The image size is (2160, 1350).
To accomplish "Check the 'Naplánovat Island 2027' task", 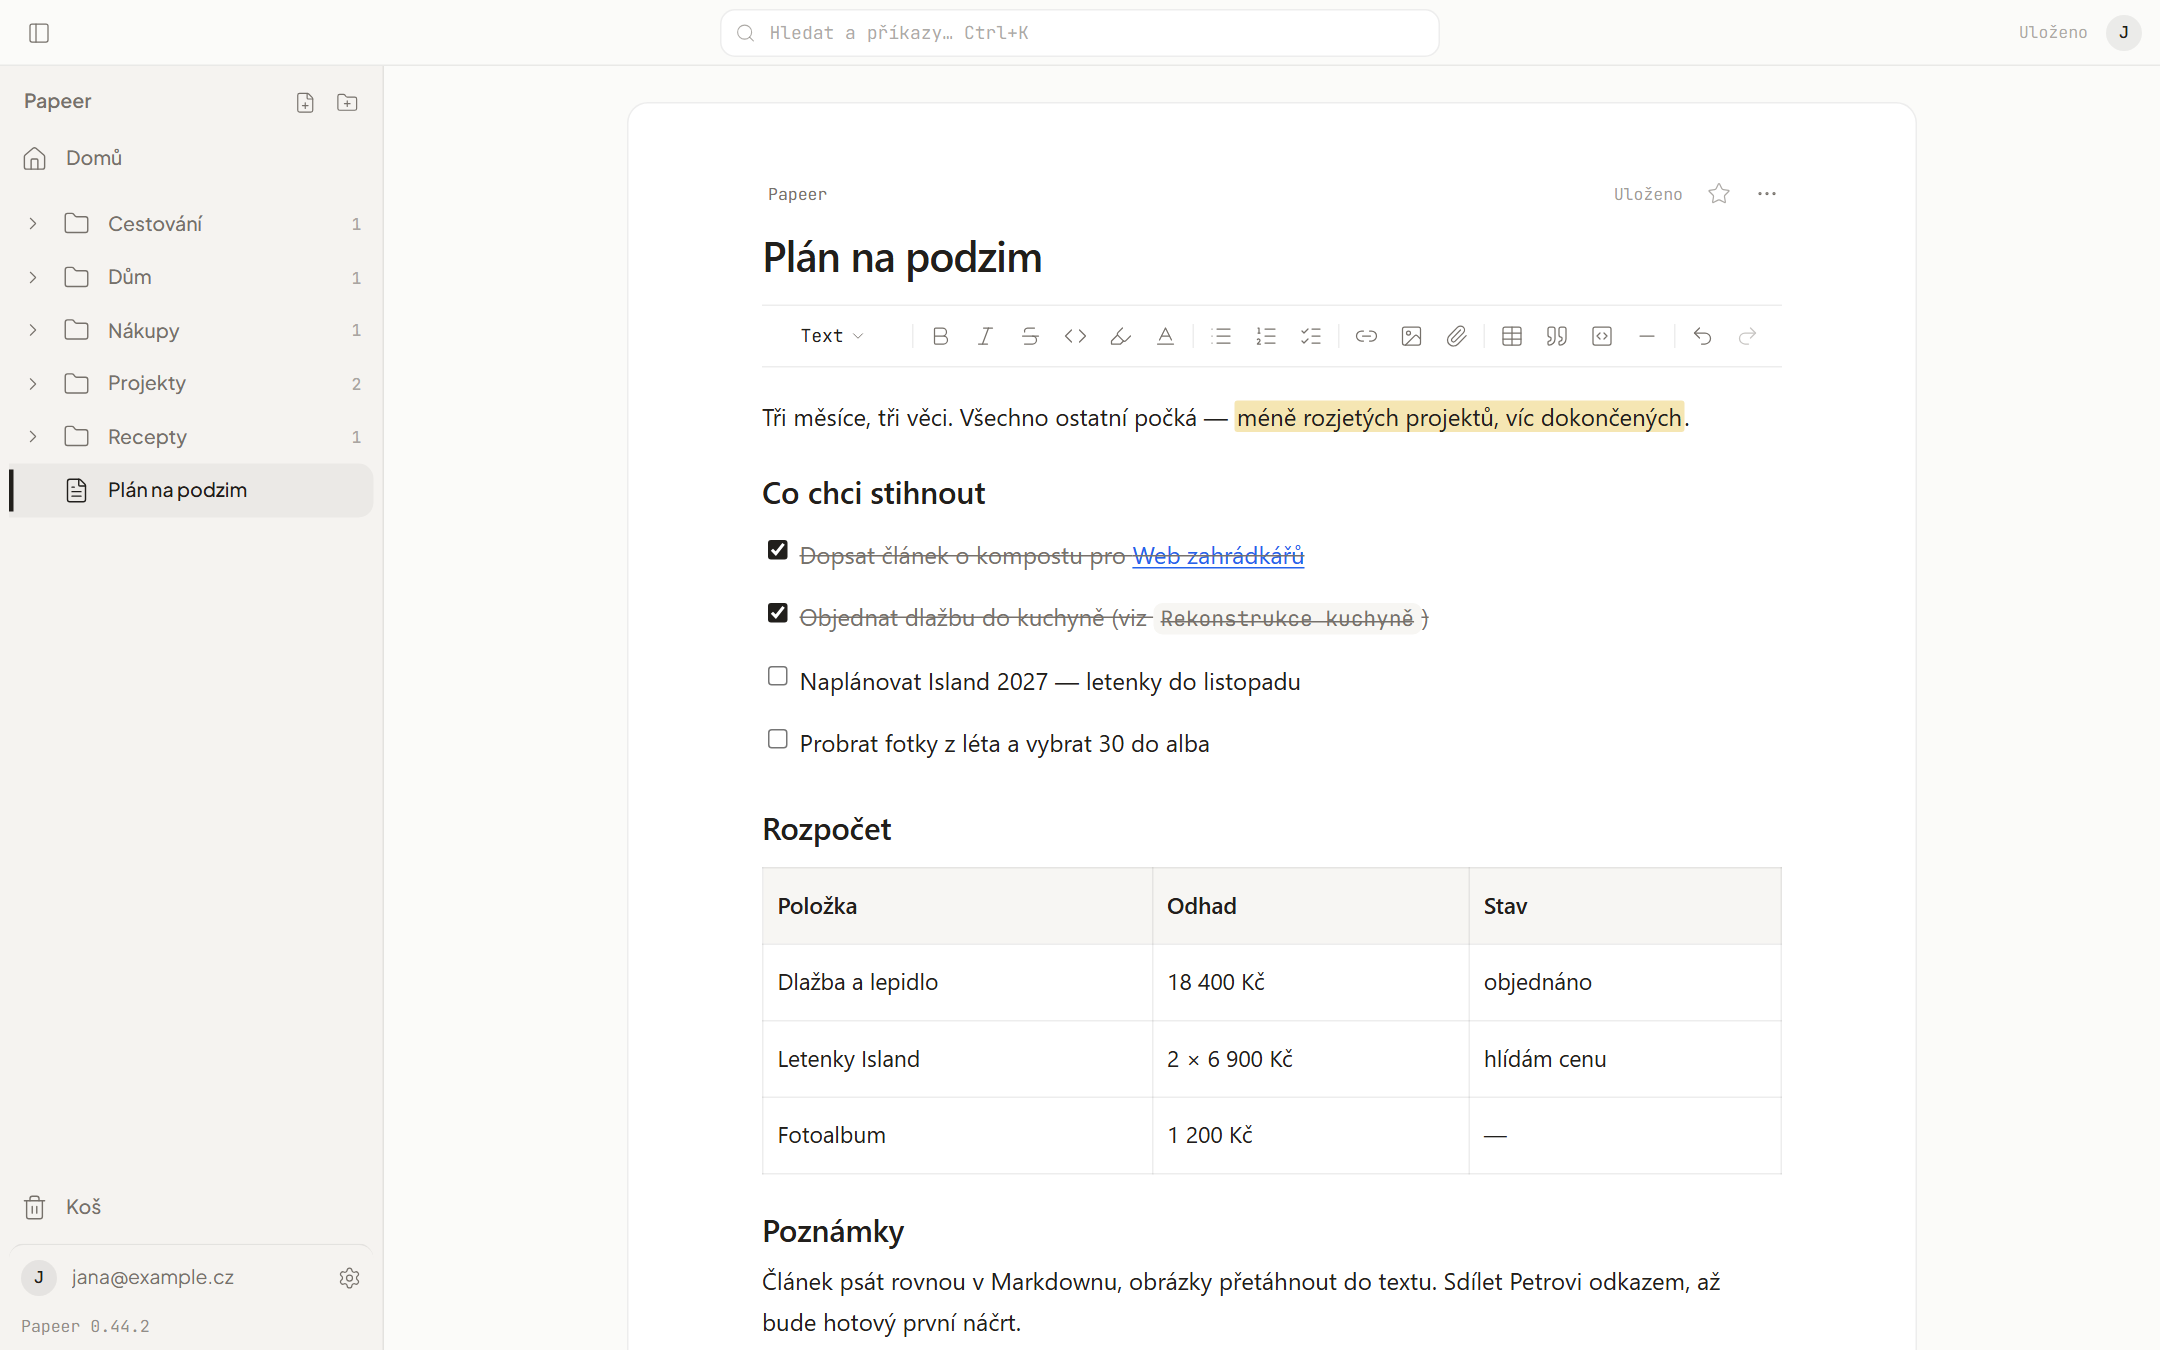I will (x=777, y=676).
